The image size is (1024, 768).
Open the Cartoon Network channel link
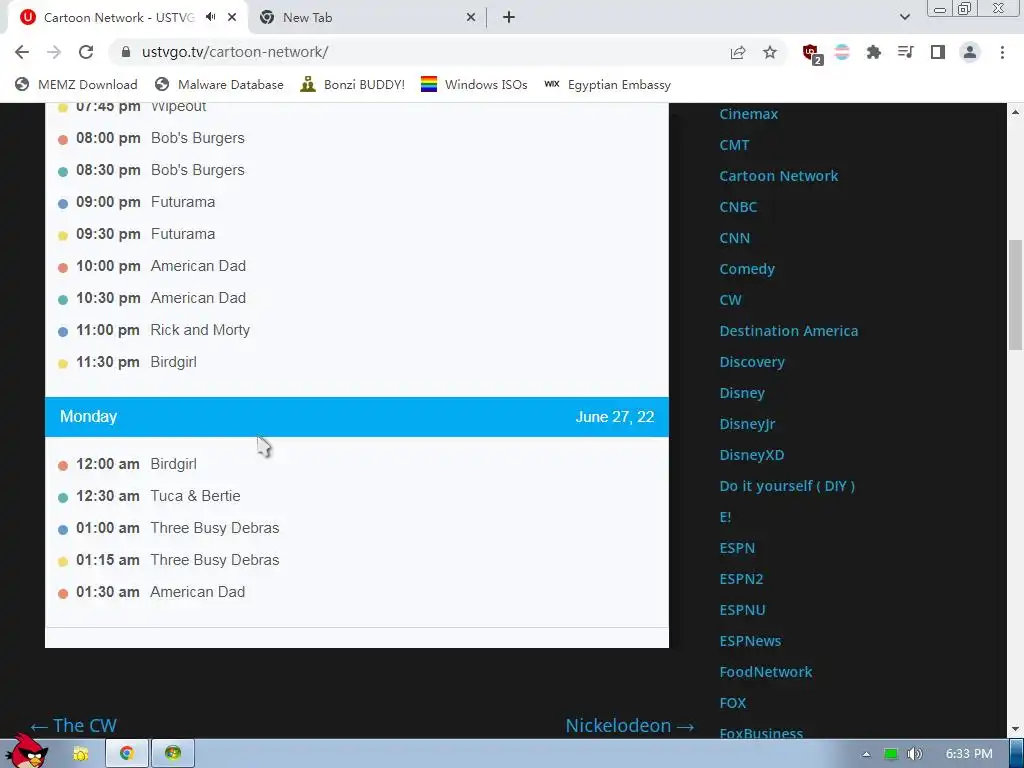778,176
